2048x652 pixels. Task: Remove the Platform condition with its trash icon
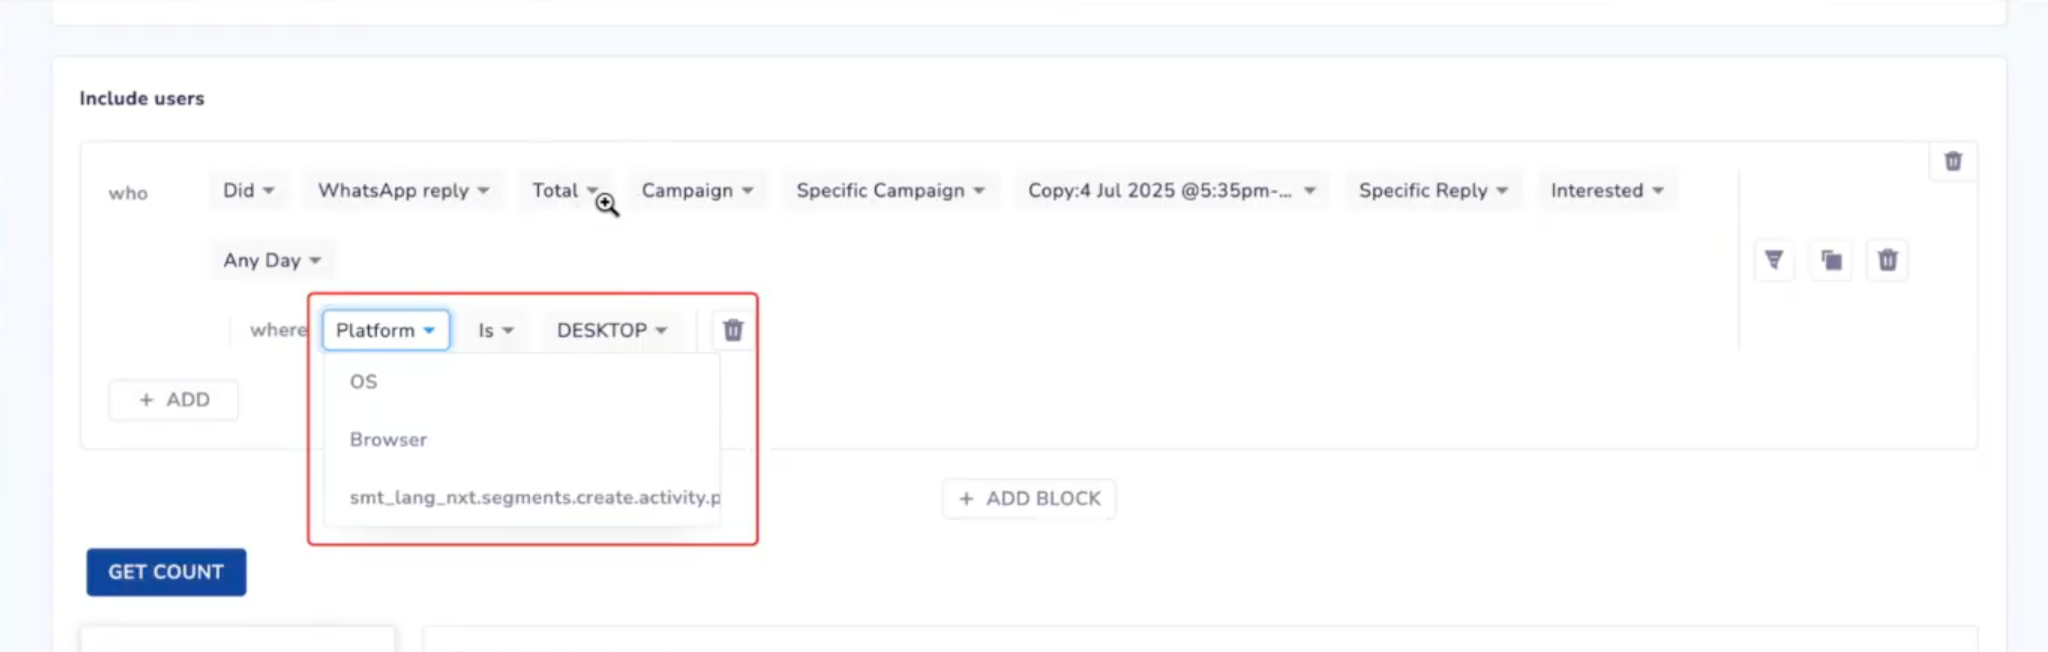pos(731,329)
